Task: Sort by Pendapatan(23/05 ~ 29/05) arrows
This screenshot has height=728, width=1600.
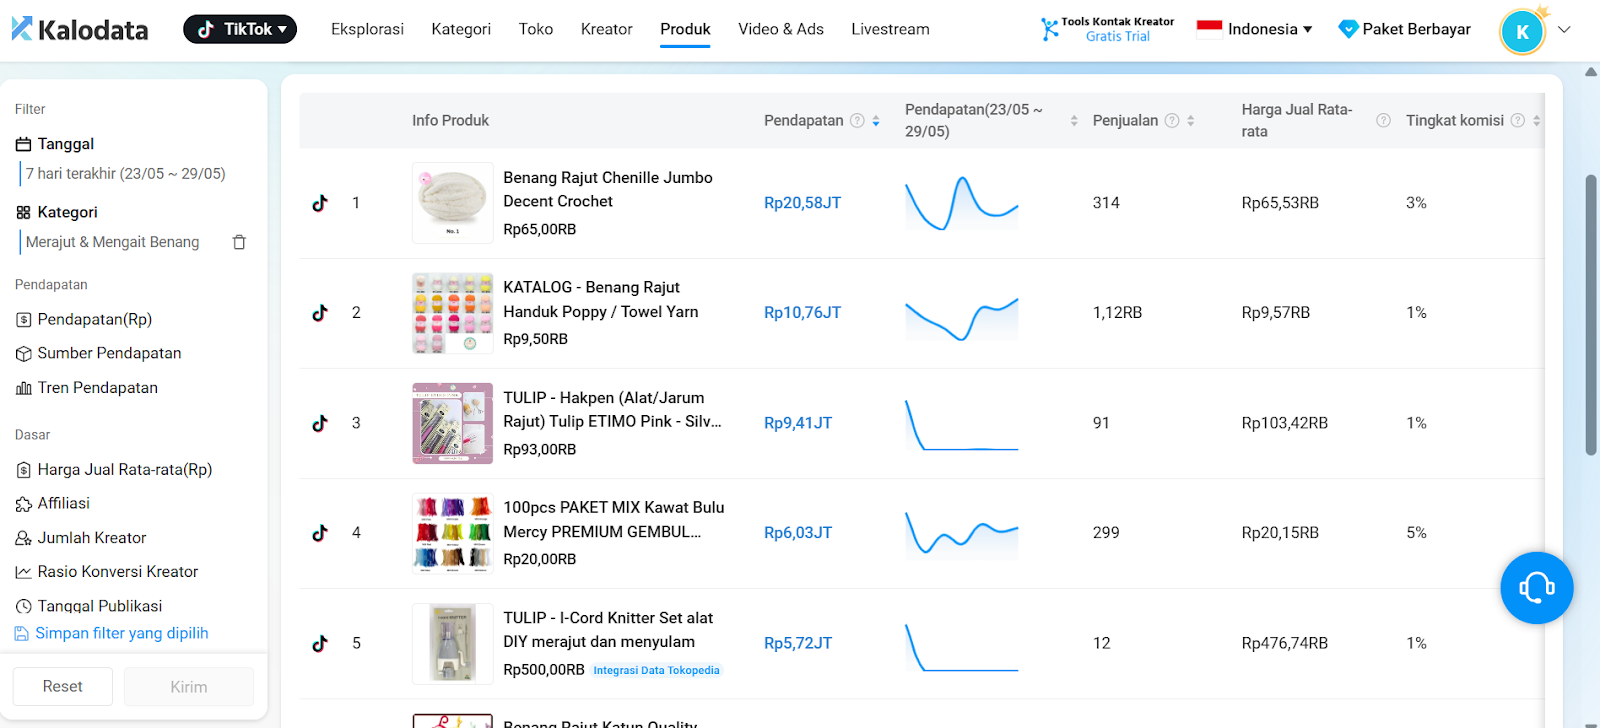Action: pos(1074,120)
